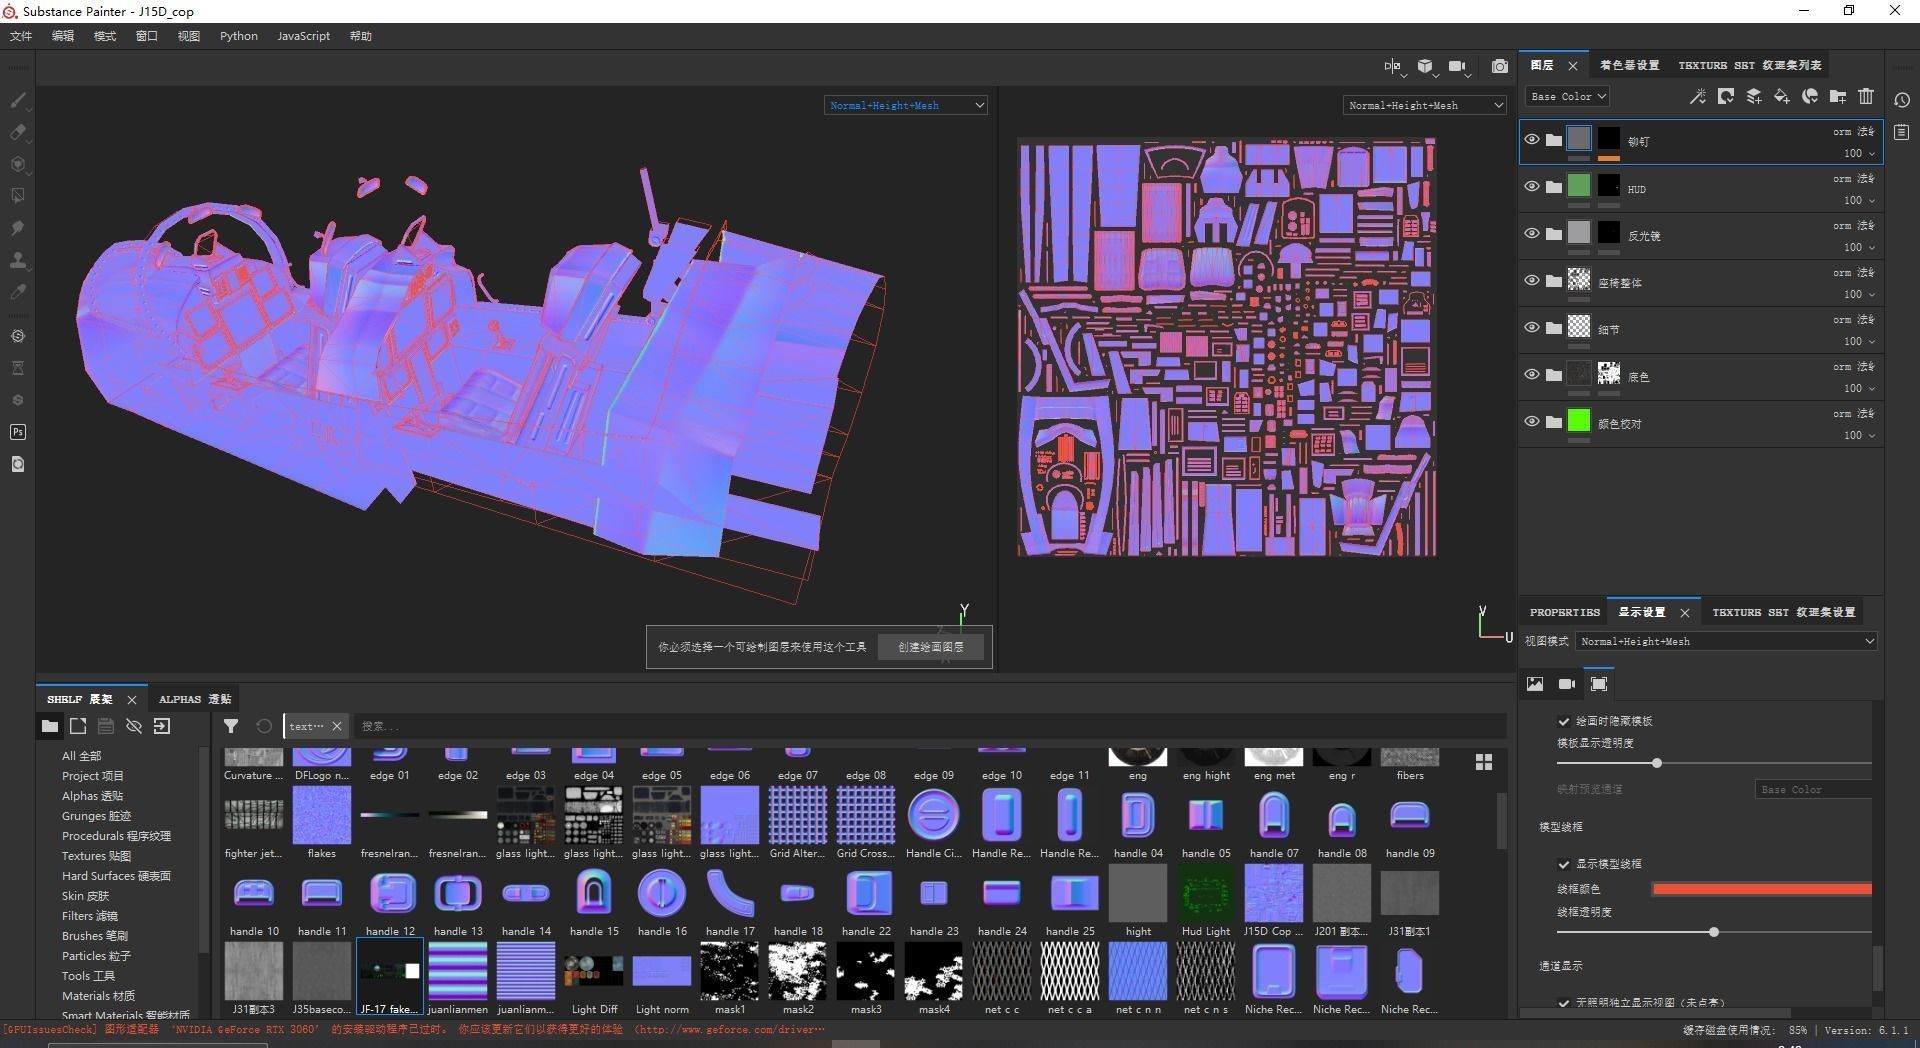
Task: Select Hard Surfaces 硬表面 shelf category
Action: coord(116,876)
